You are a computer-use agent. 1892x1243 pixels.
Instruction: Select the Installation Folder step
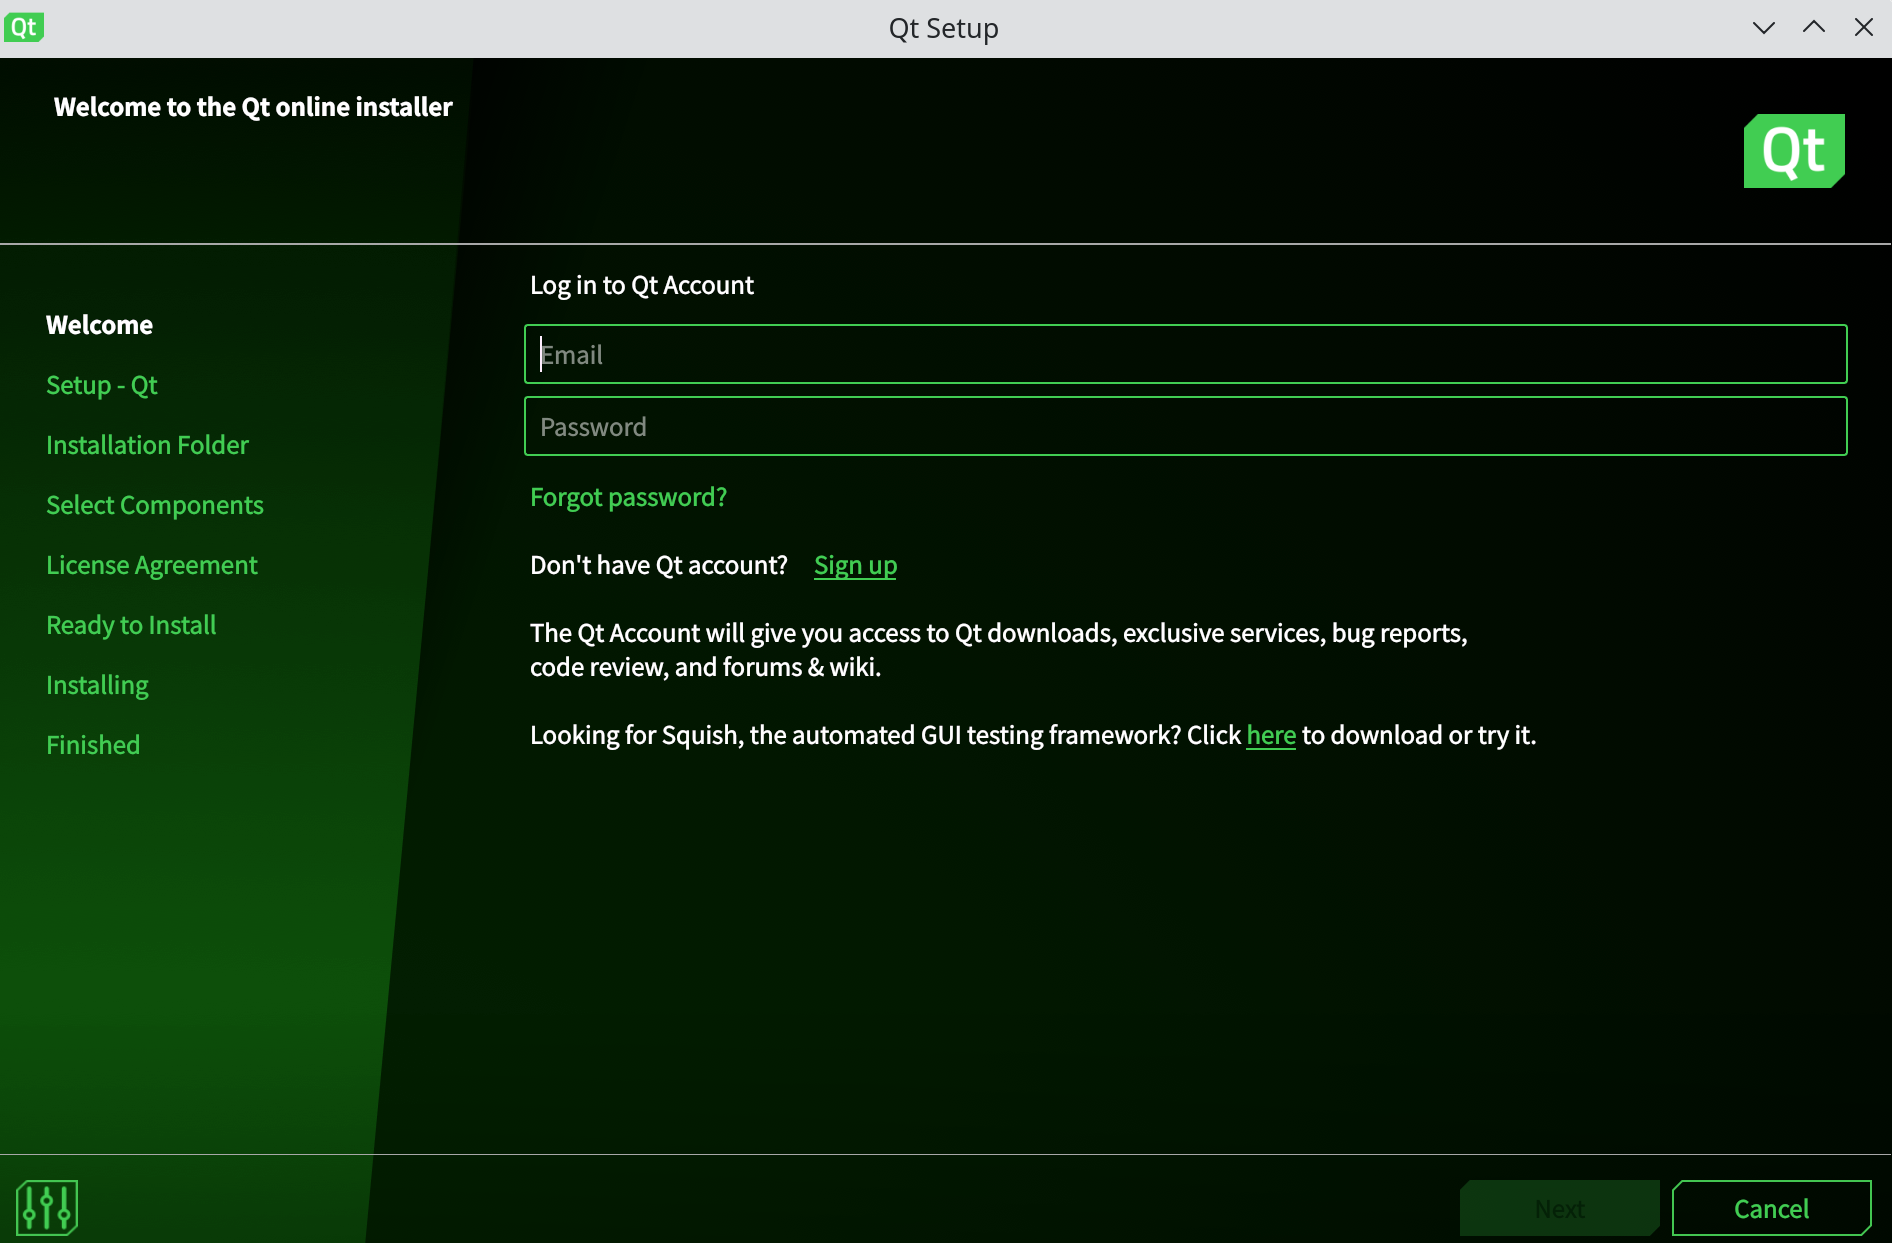147,445
